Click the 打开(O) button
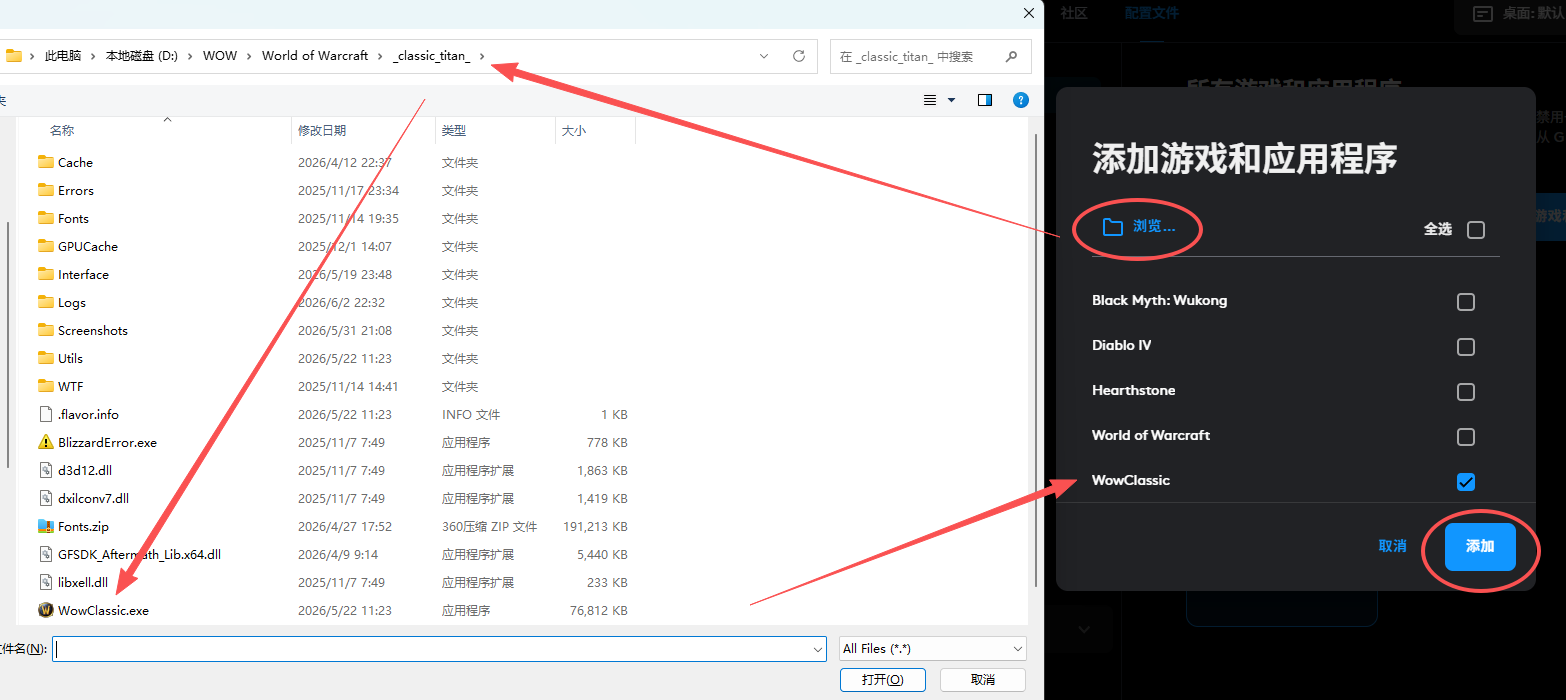The image size is (1566, 700). coord(882,679)
